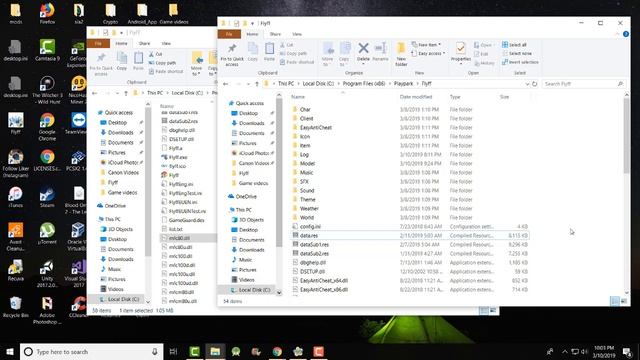This screenshot has height=360, width=640.
Task: Open OneDrive in front window navigation pane
Action: [x=246, y=196]
